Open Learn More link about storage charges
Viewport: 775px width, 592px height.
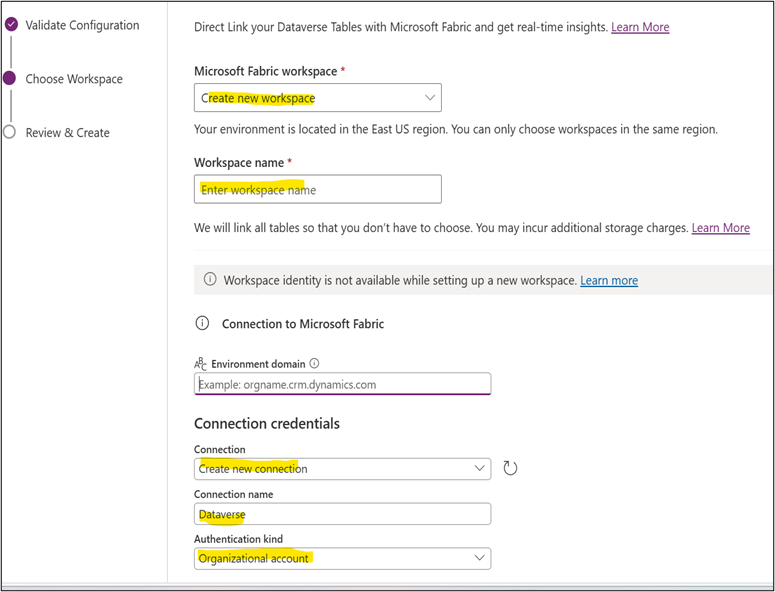pyautogui.click(x=720, y=228)
